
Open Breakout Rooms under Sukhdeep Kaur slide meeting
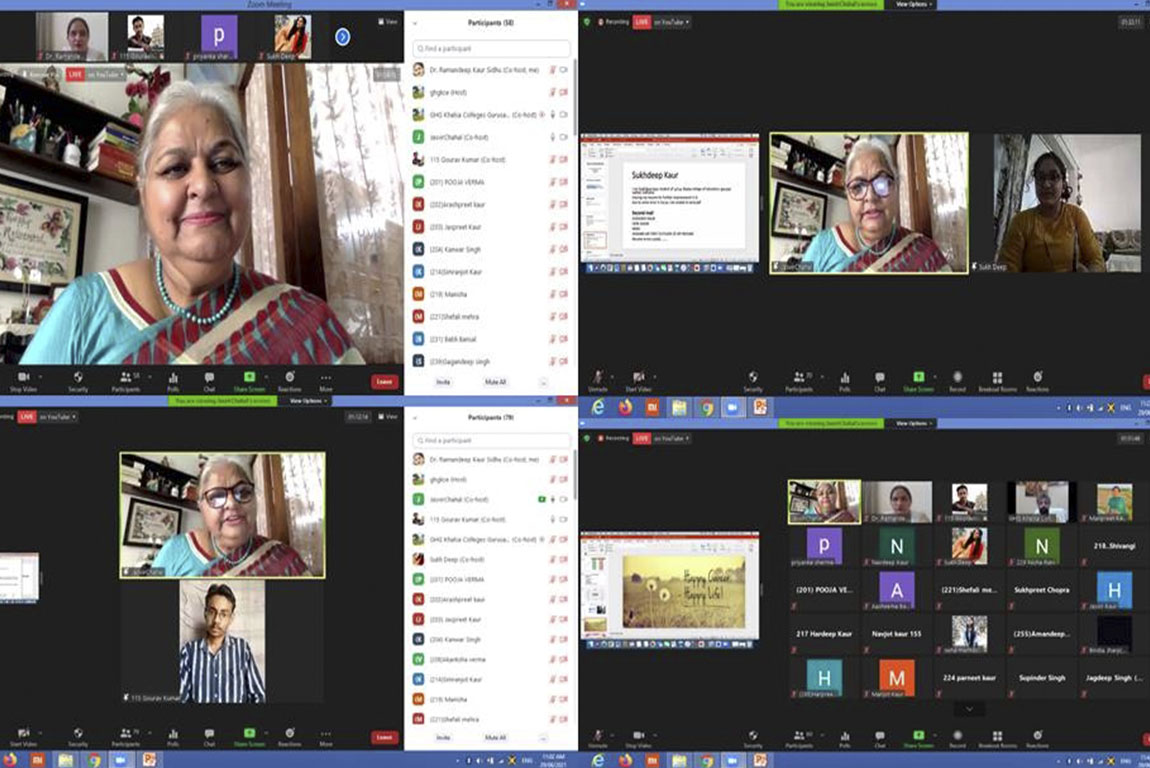tap(996, 380)
